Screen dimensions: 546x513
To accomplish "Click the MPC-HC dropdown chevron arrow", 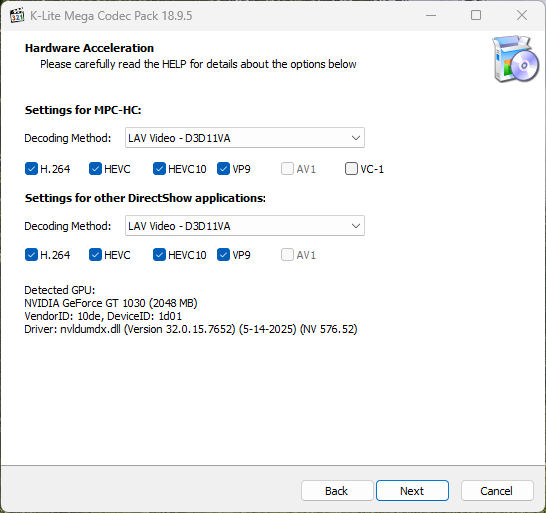I will tap(356, 138).
